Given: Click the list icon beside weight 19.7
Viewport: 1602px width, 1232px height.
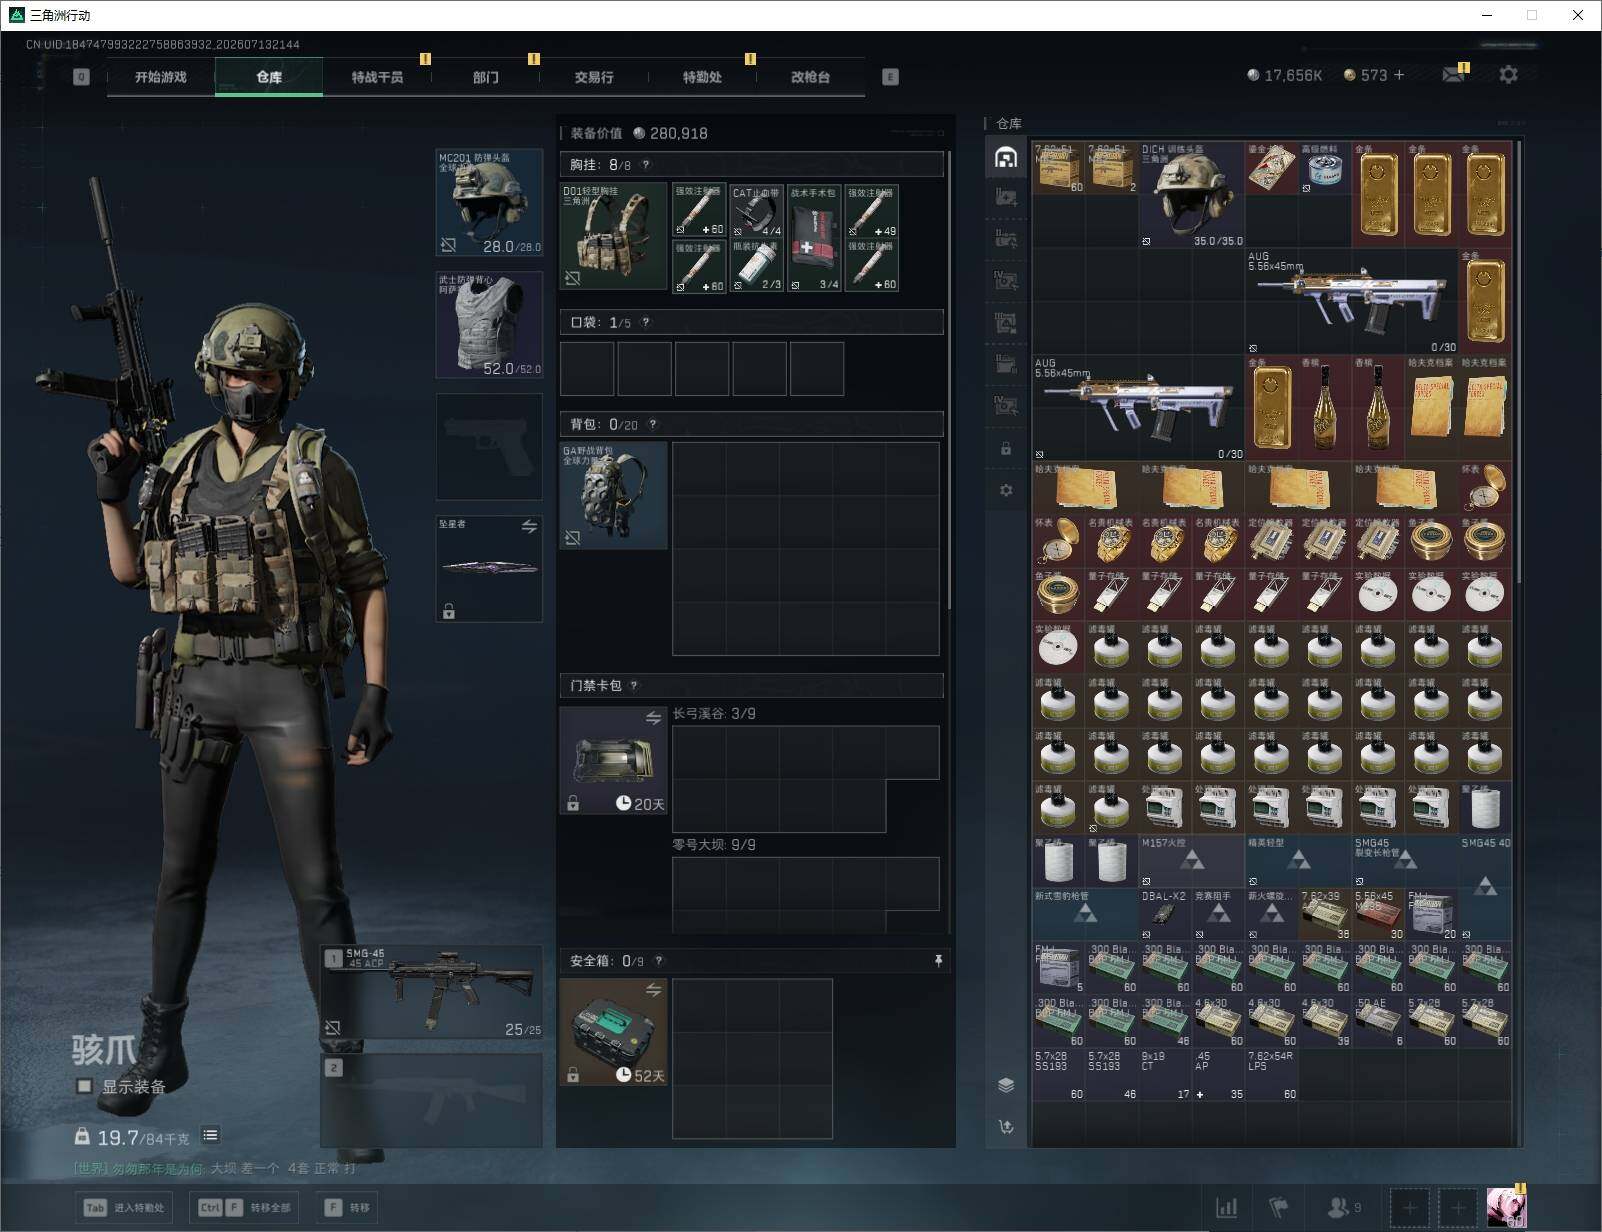Looking at the screenshot, I should 210,1135.
